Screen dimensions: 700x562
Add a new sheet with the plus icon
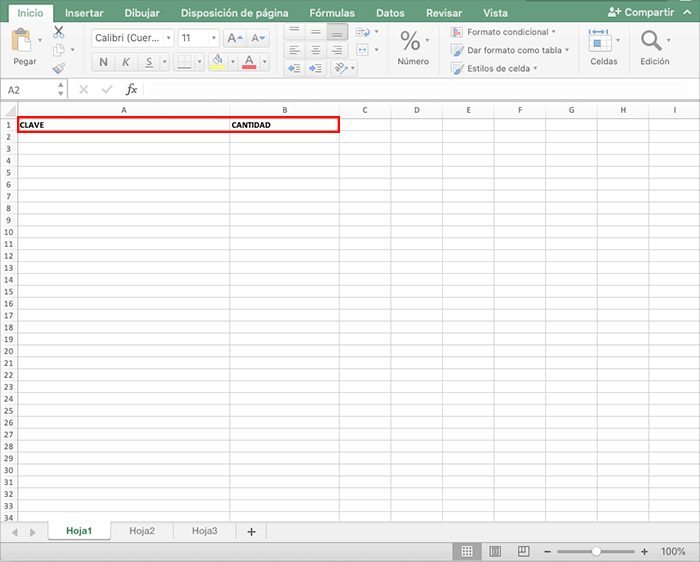pos(251,531)
